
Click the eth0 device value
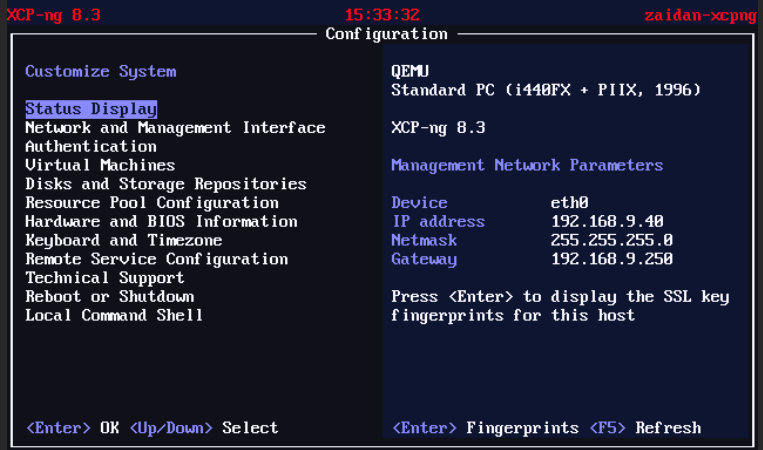570,203
